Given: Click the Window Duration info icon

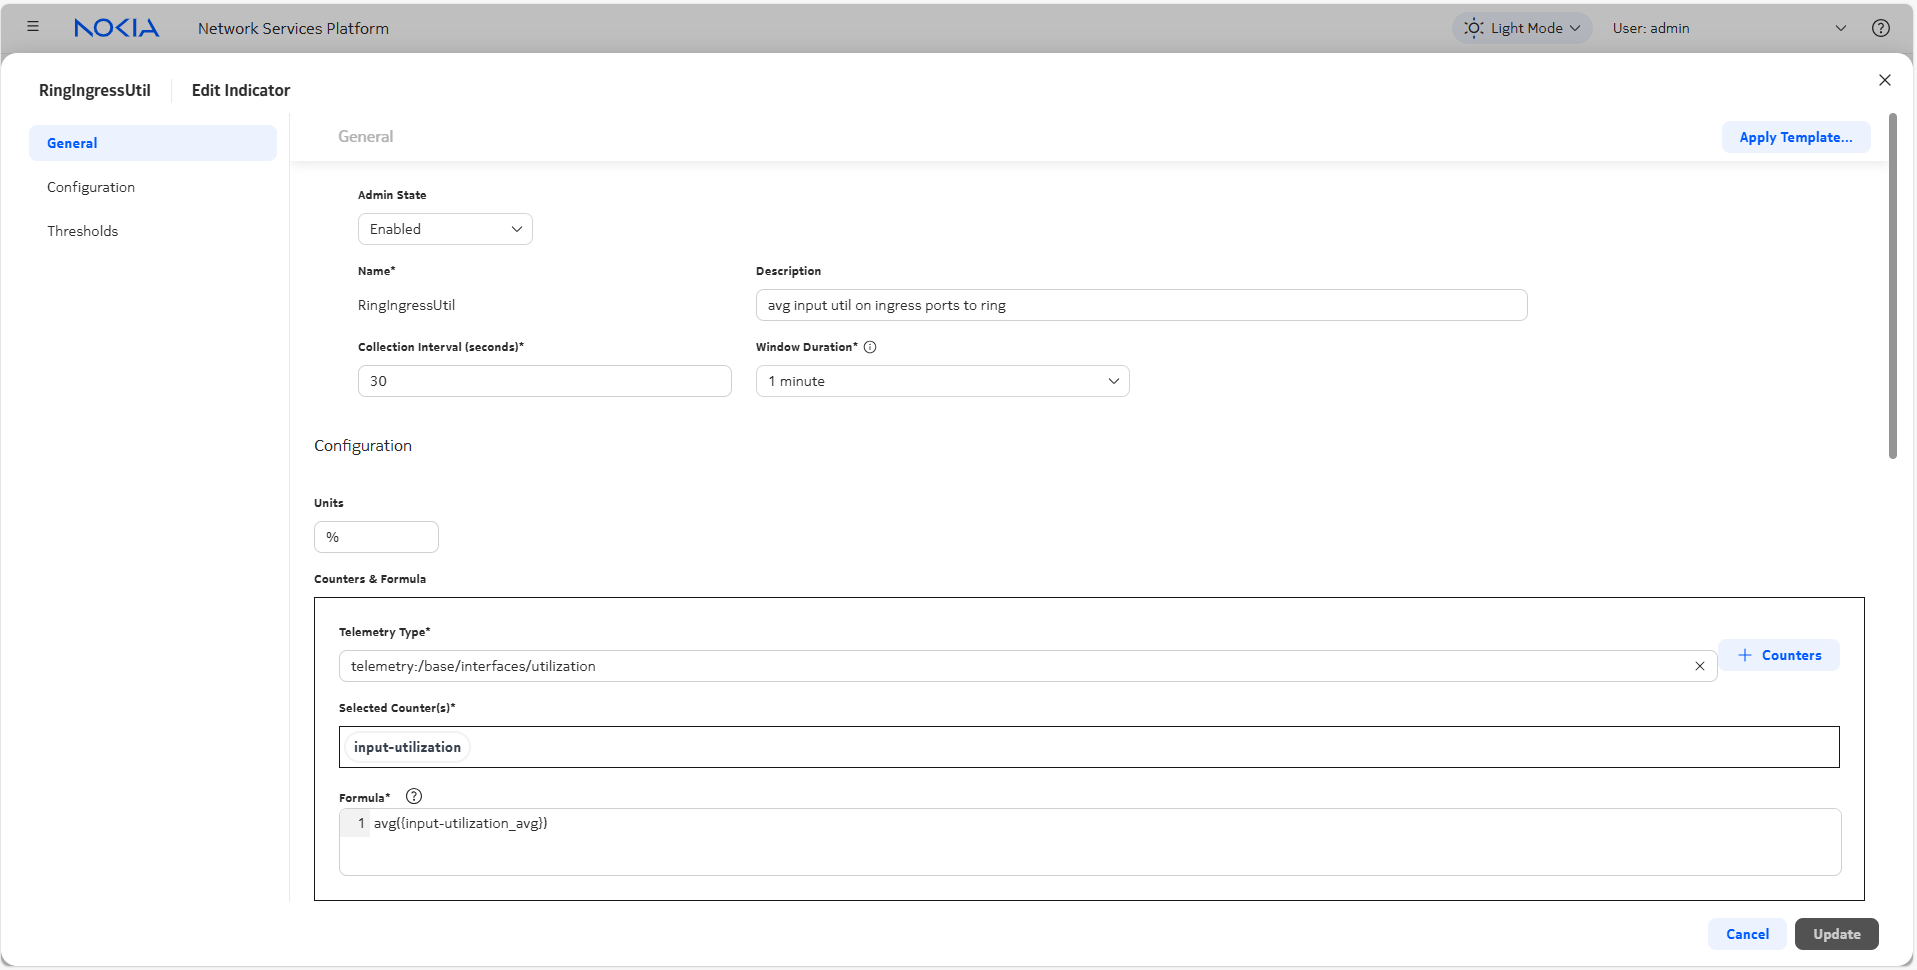Looking at the screenshot, I should [x=870, y=347].
